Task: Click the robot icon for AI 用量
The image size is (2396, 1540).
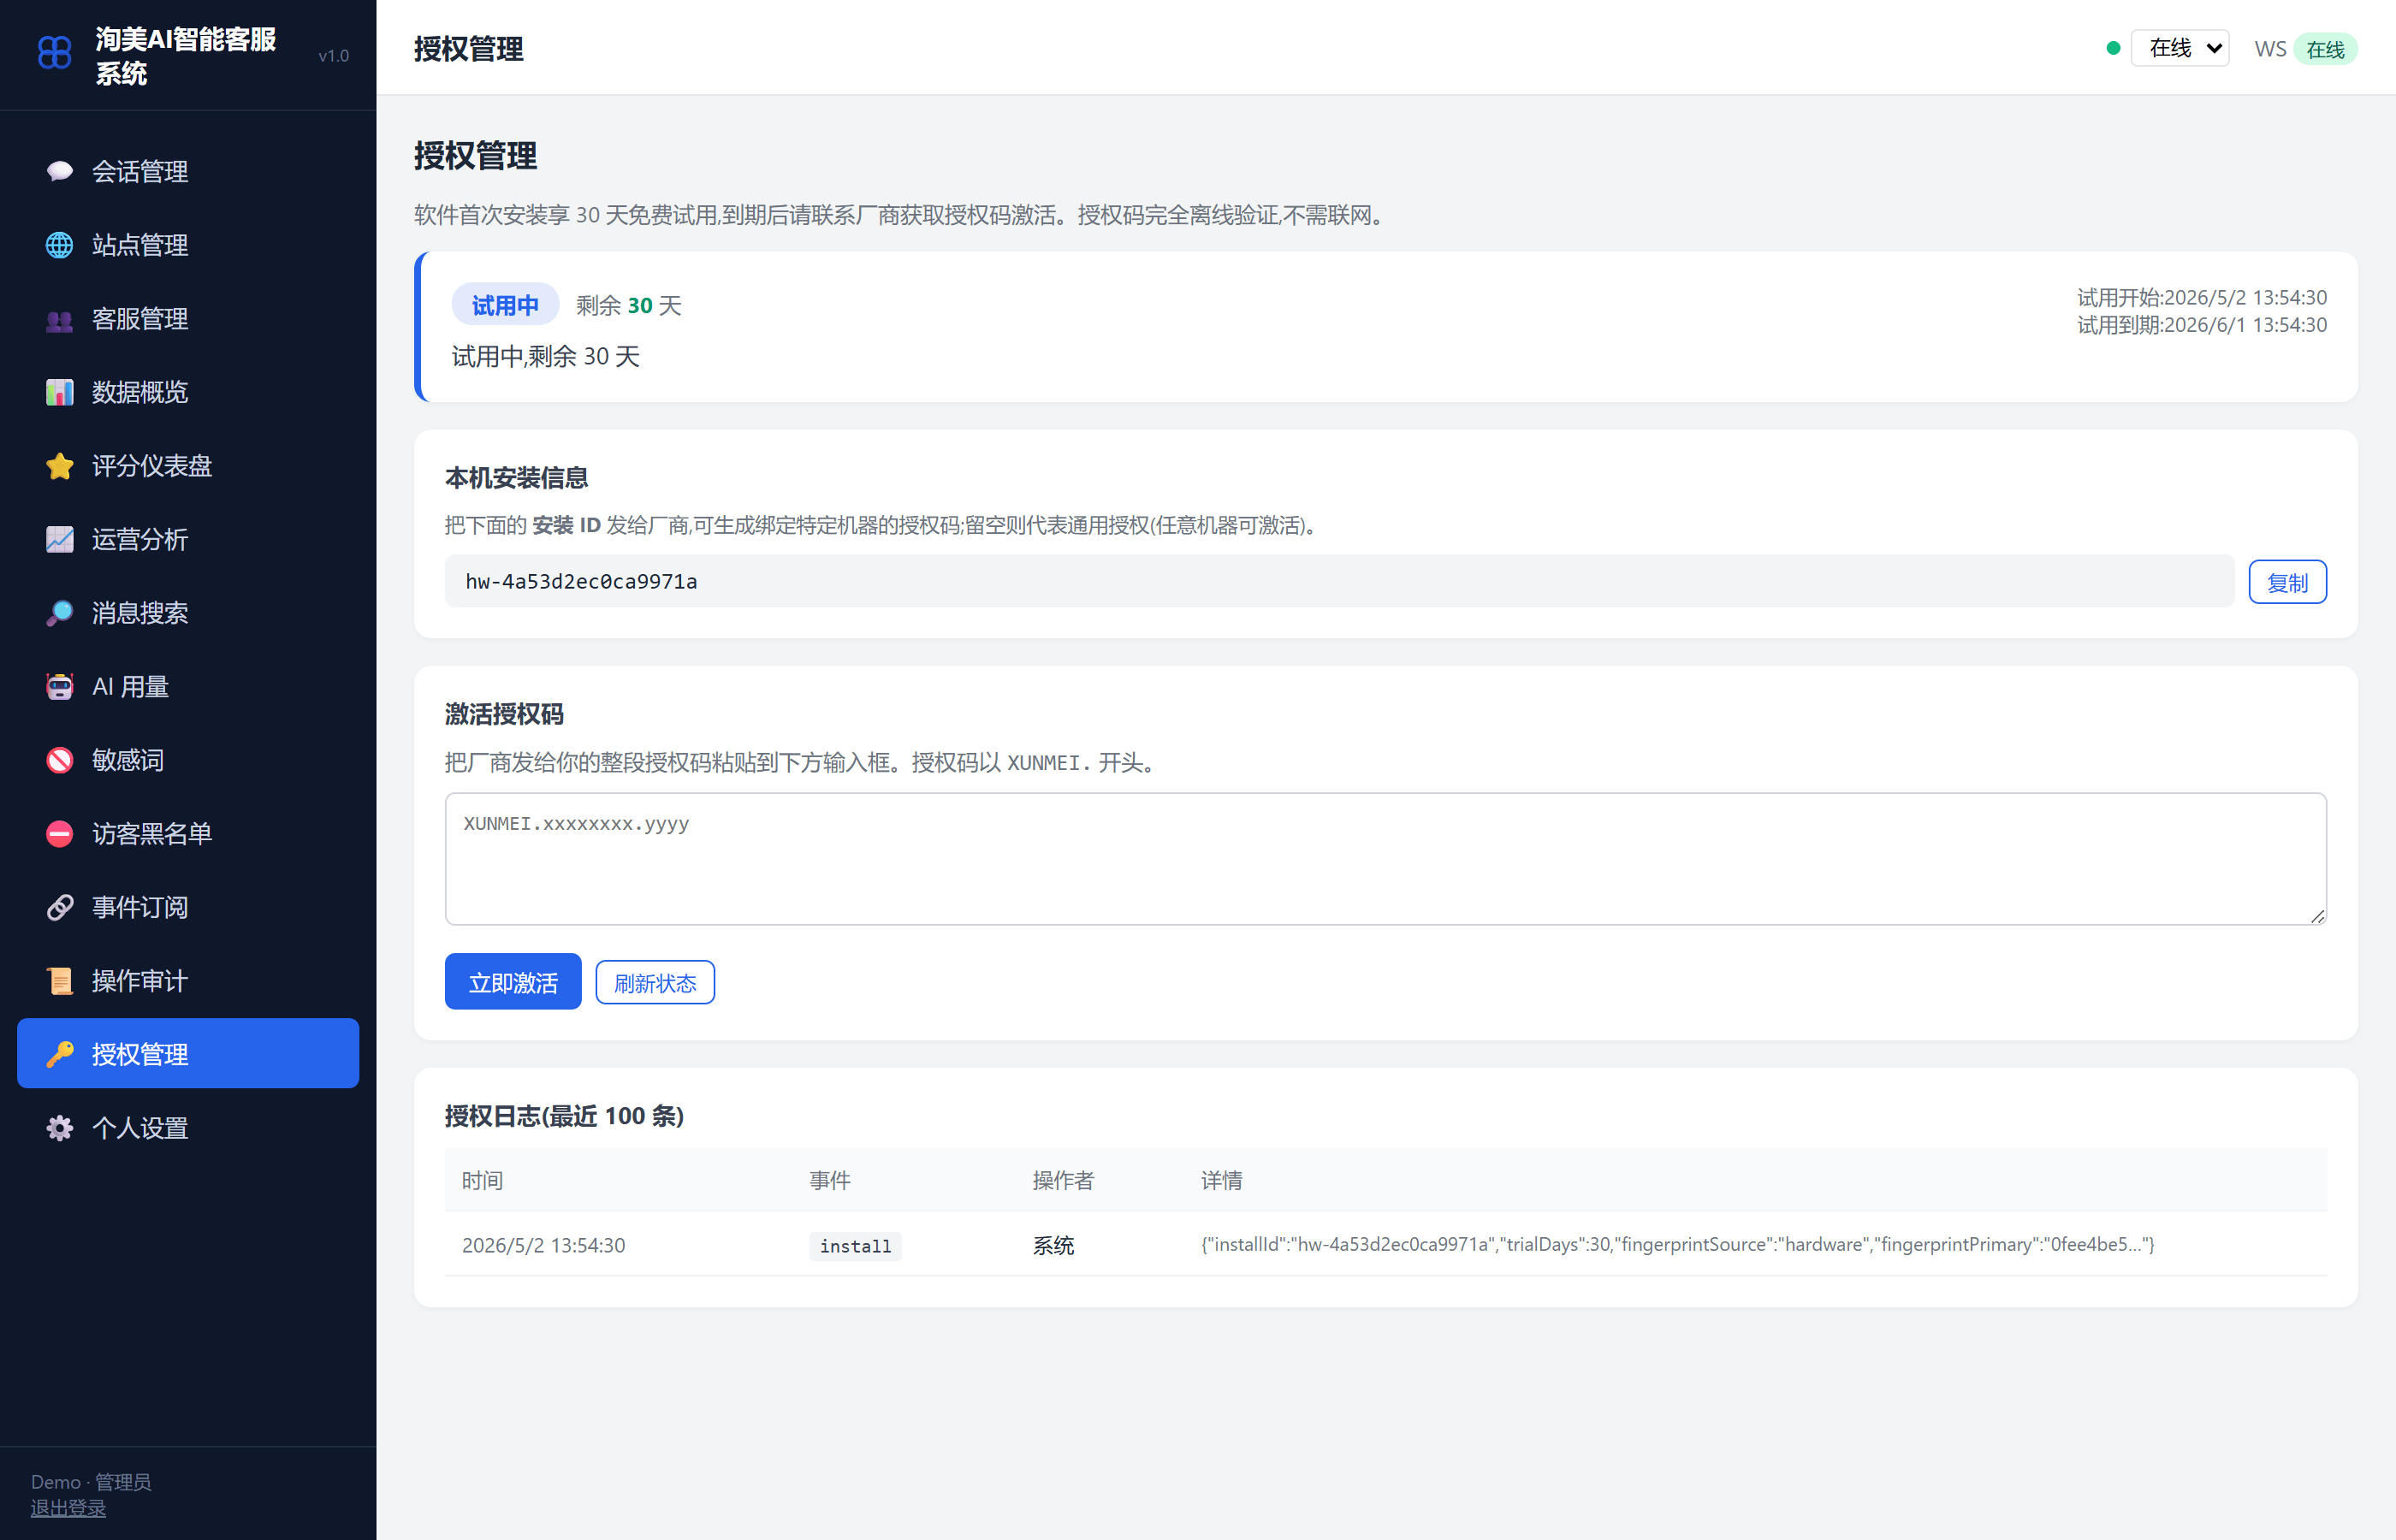Action: [59, 687]
